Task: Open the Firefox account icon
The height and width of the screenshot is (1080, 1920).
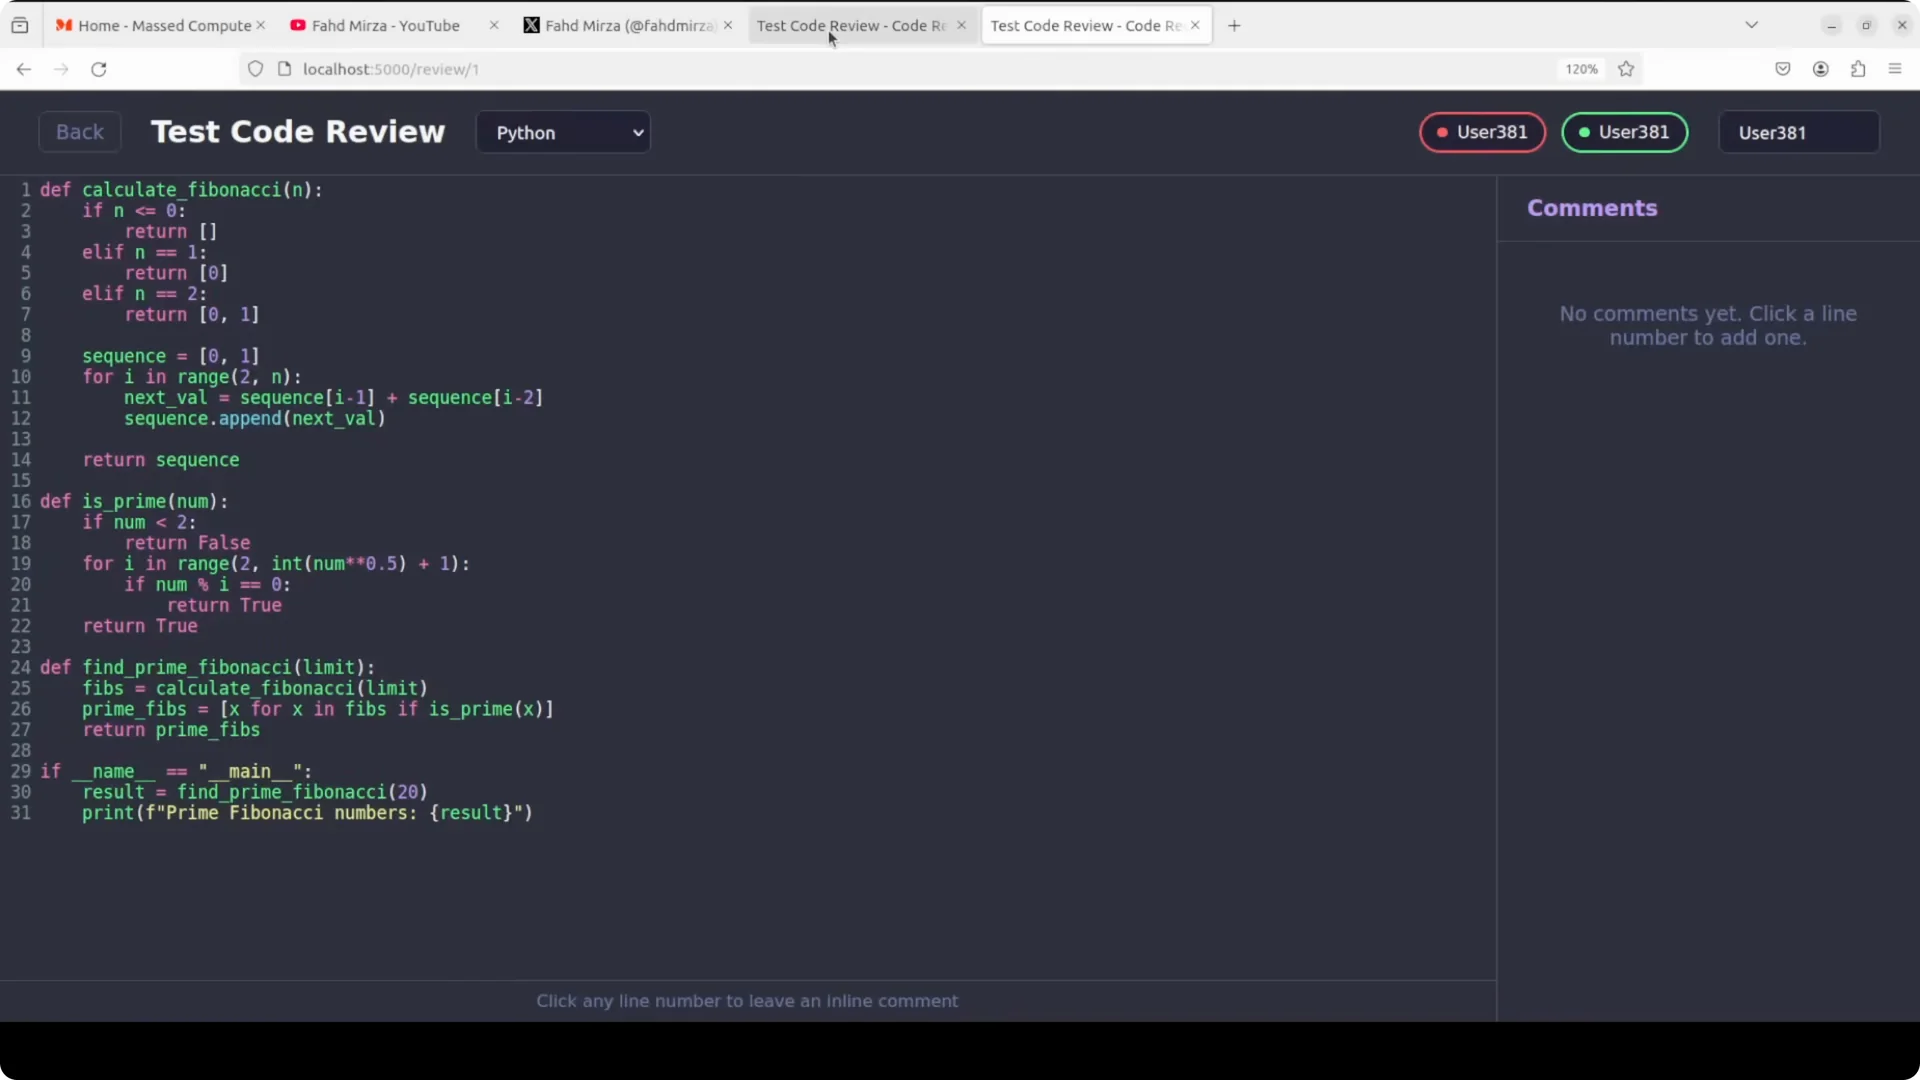Action: click(1821, 69)
